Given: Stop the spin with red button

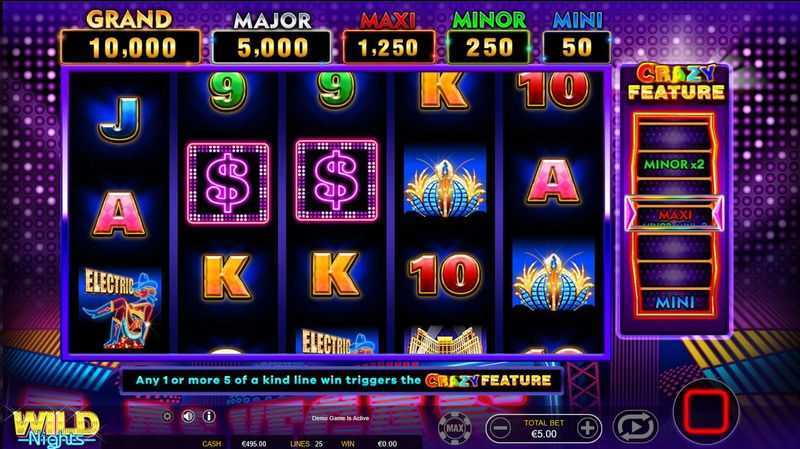Looking at the screenshot, I should [x=706, y=412].
